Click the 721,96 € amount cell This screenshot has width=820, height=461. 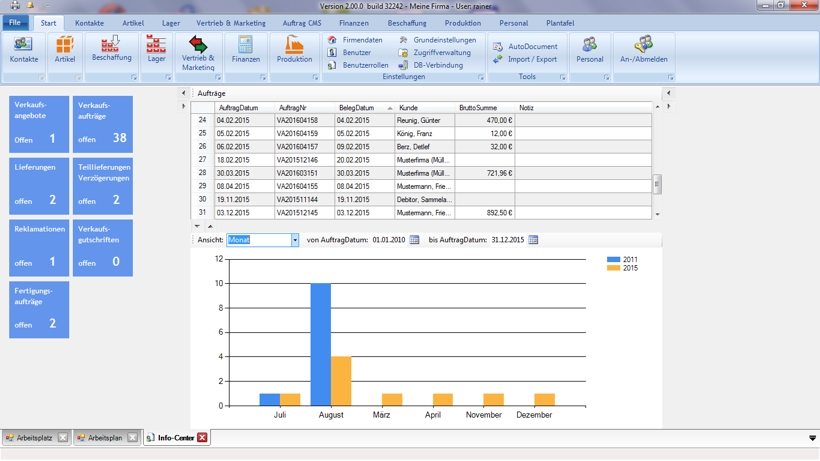[485, 173]
